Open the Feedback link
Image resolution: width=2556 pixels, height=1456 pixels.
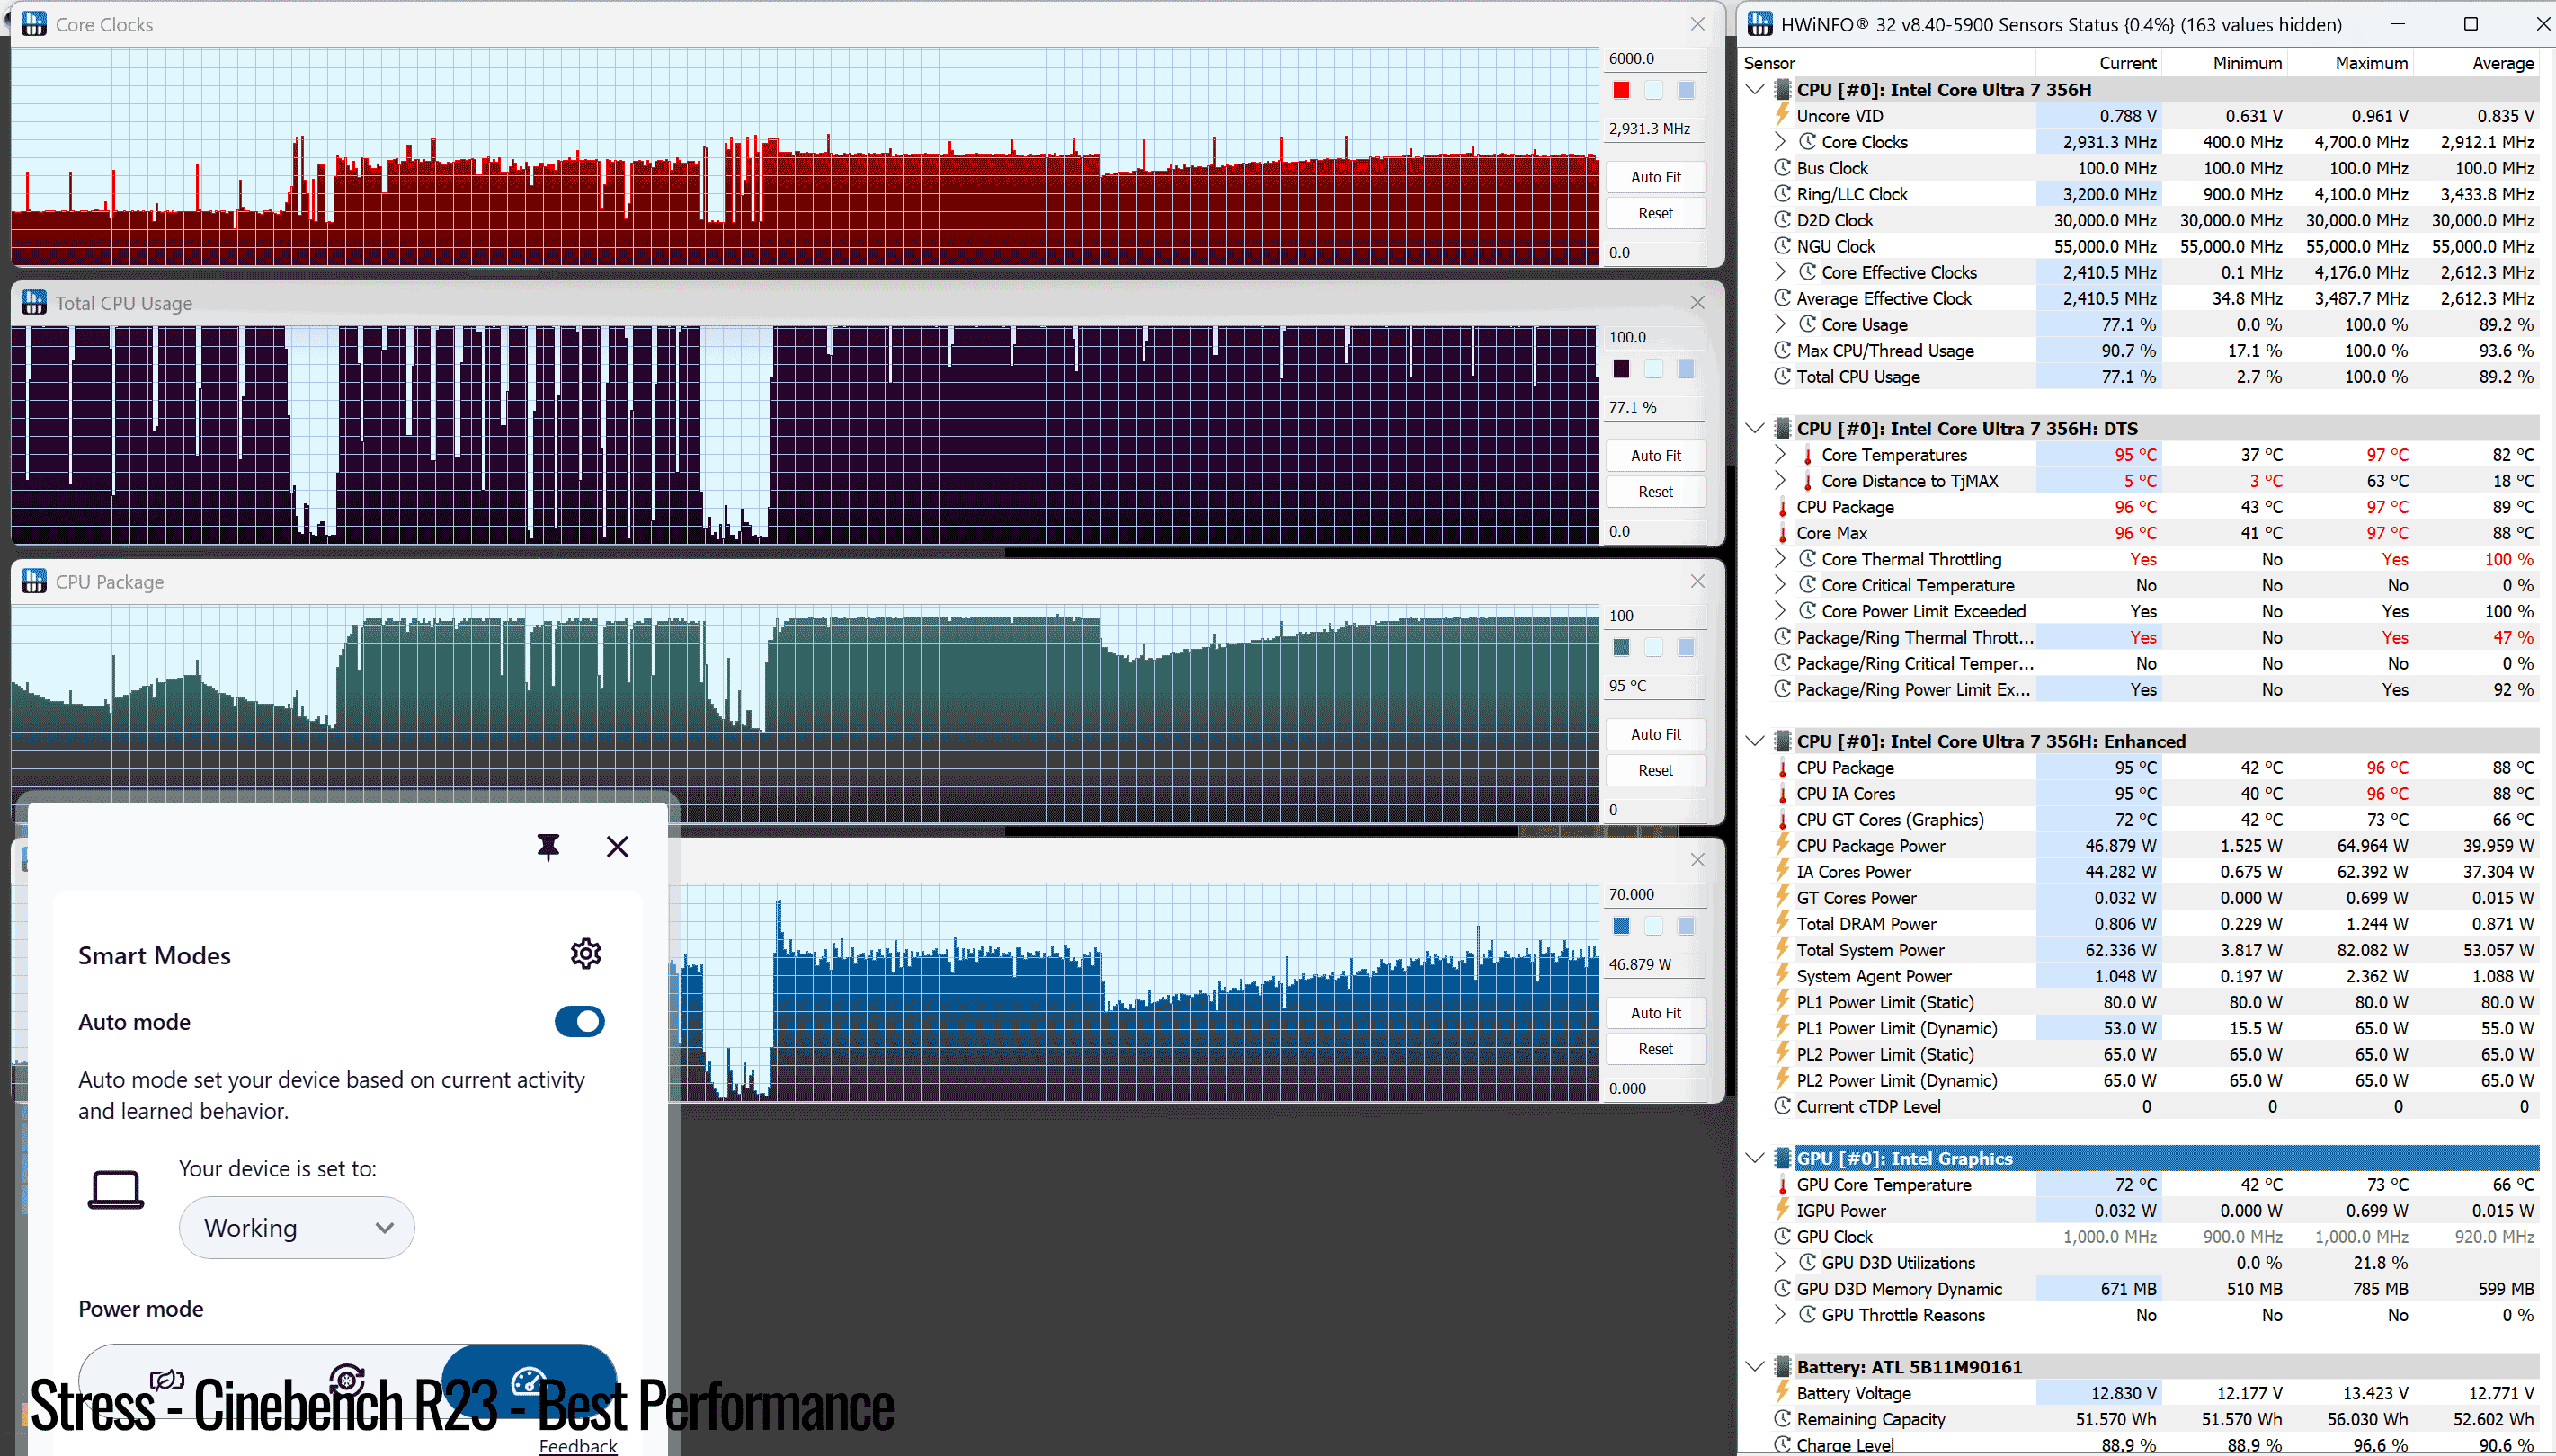(x=578, y=1446)
